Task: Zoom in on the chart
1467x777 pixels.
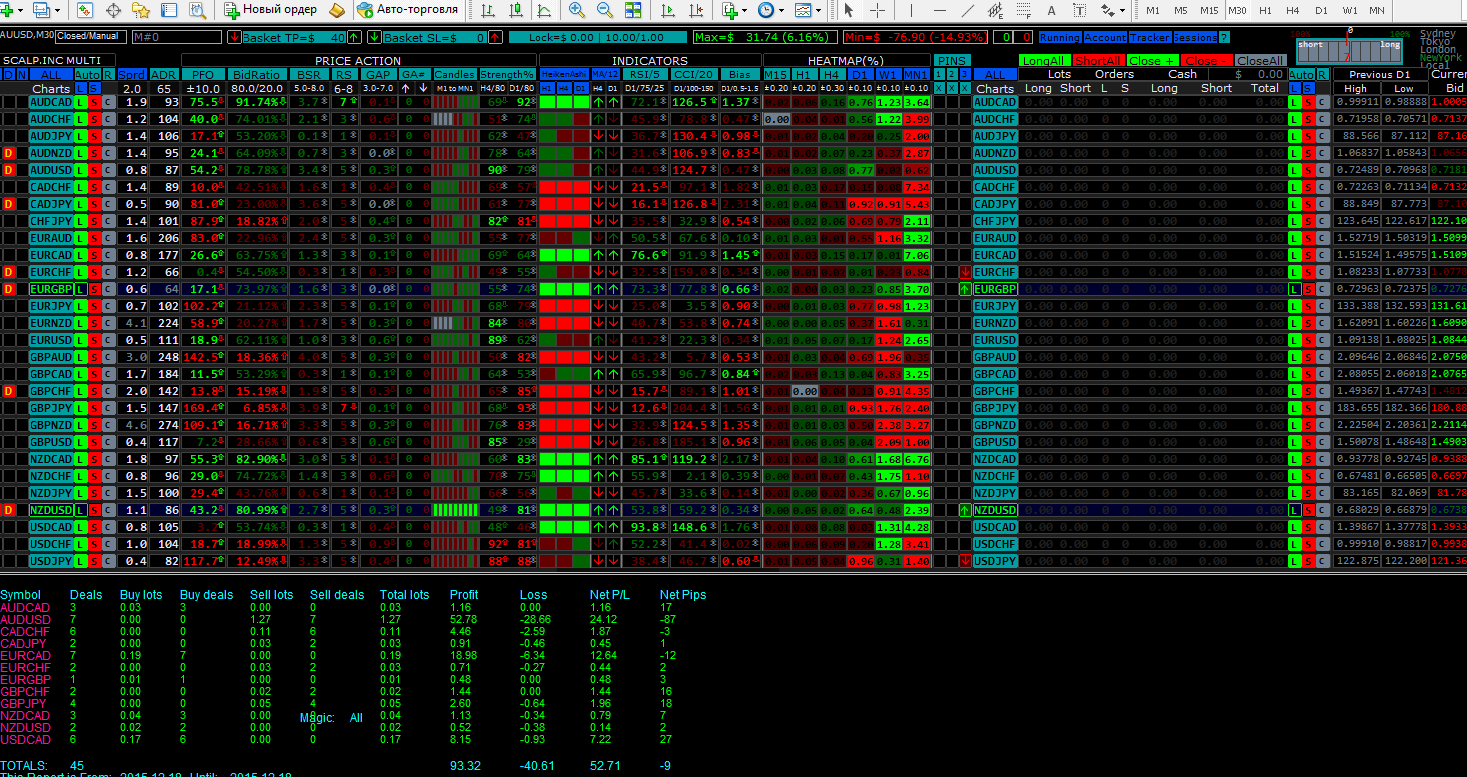Action: (577, 10)
